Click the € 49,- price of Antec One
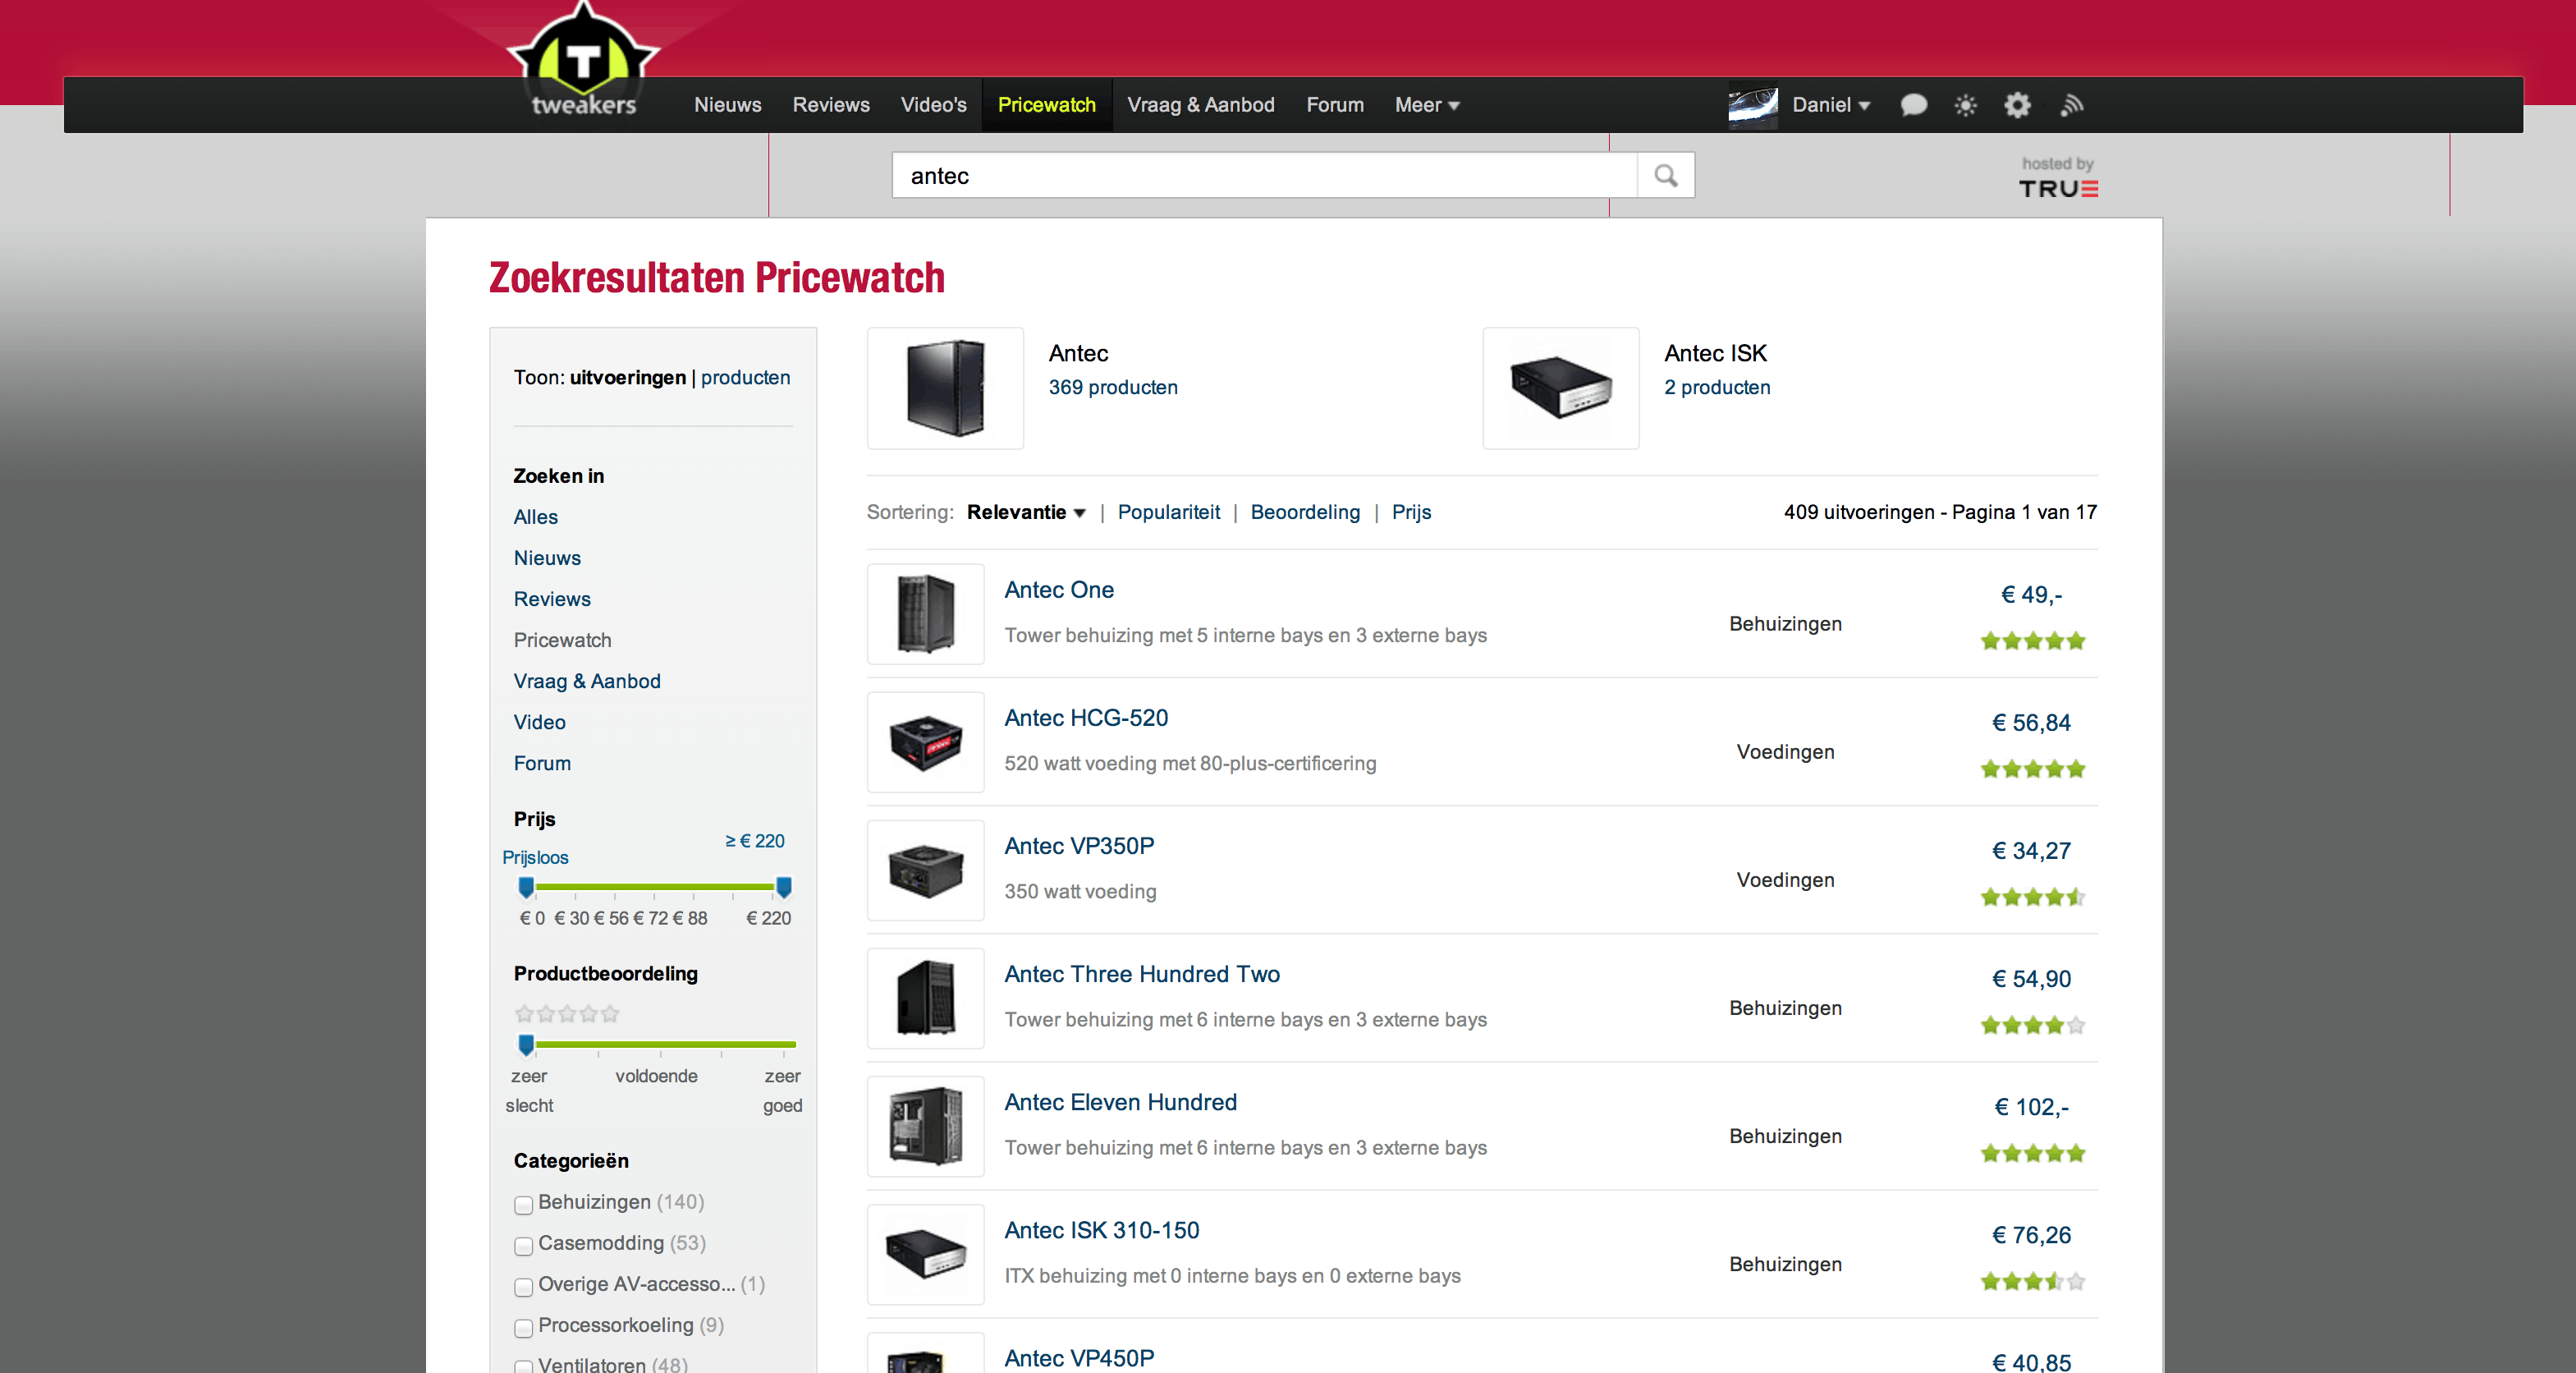This screenshot has height=1373, width=2576. pos(2031,595)
